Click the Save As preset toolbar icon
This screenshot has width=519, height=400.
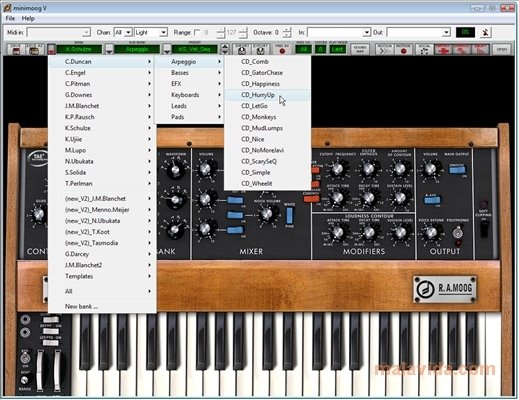click(x=35, y=49)
